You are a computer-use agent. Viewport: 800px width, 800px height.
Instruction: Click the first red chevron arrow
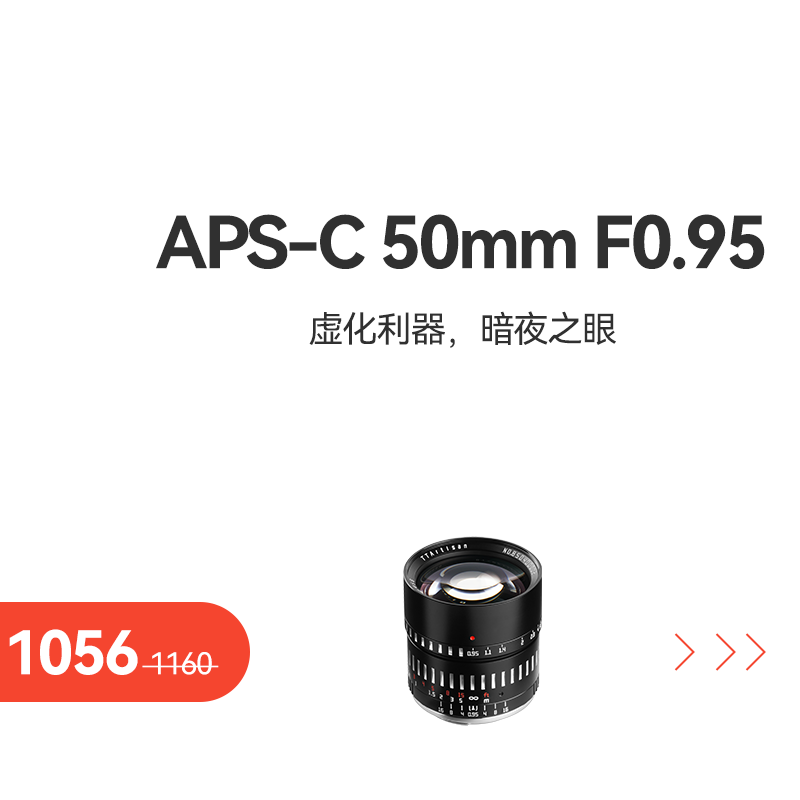[x=684, y=652]
